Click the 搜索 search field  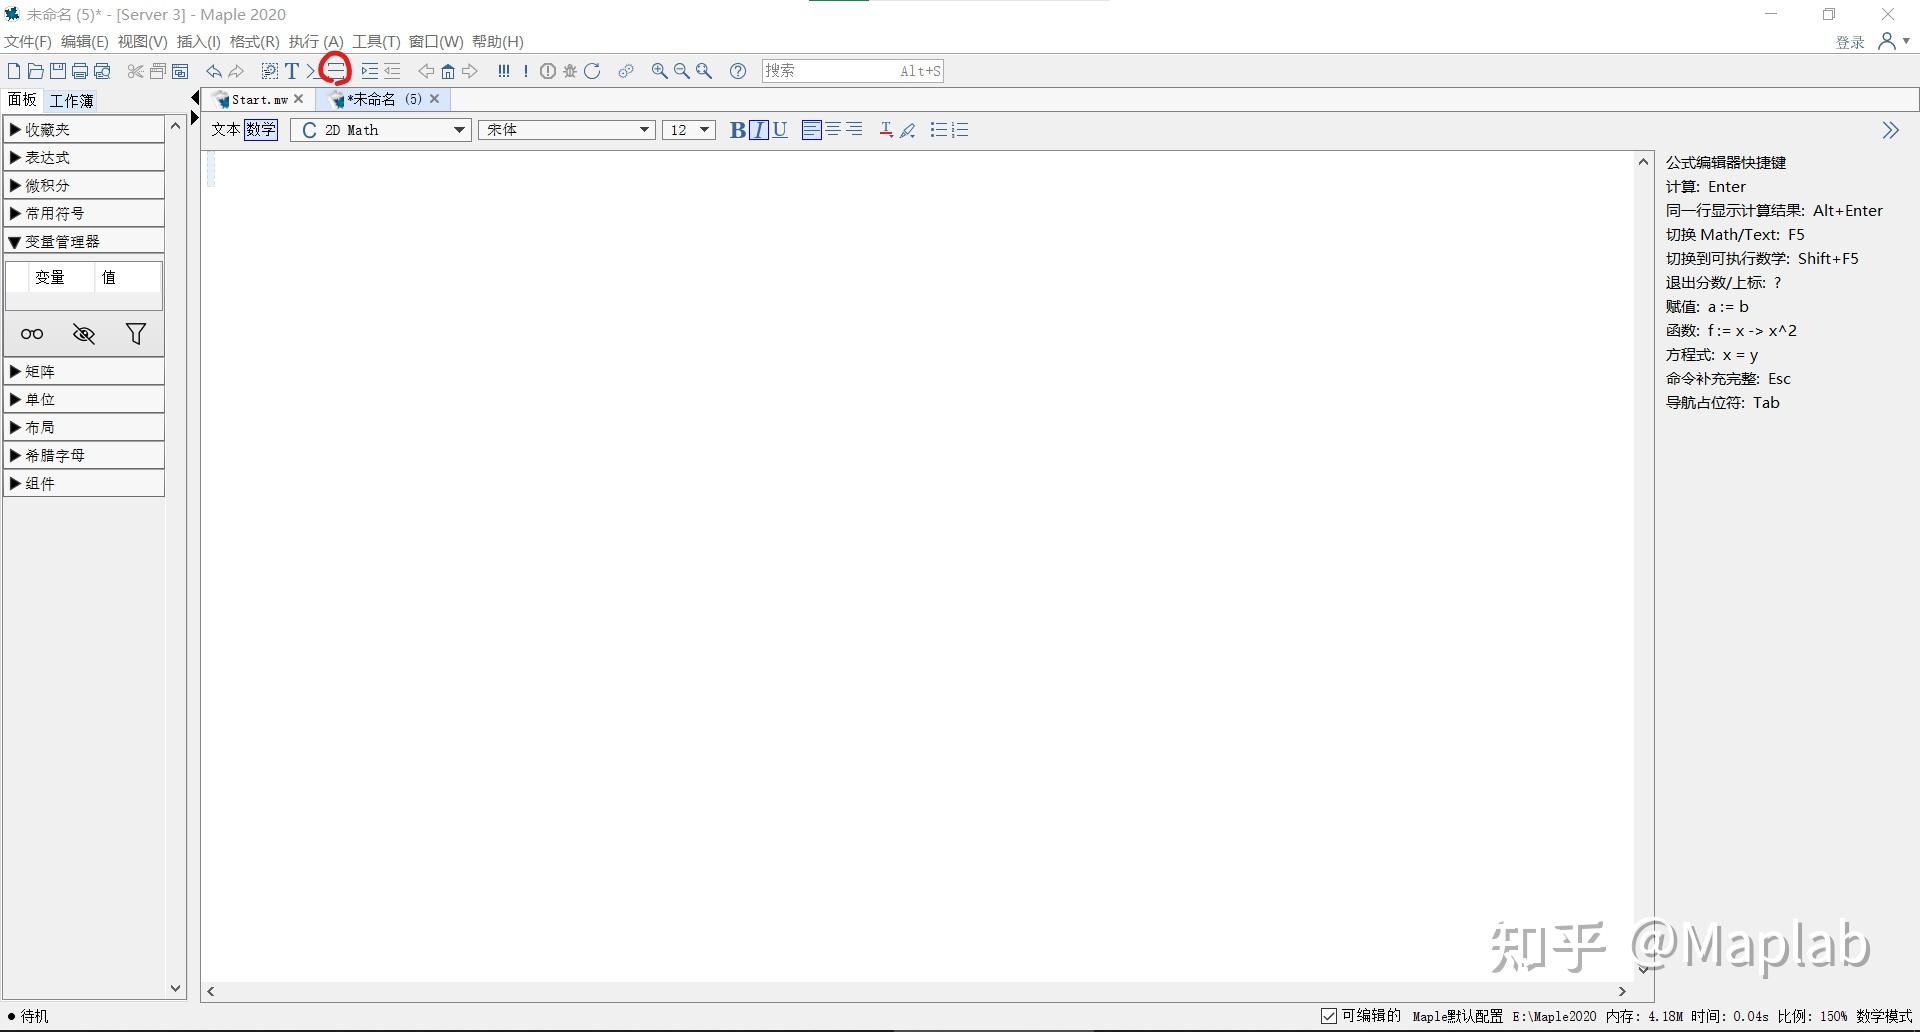click(x=853, y=71)
